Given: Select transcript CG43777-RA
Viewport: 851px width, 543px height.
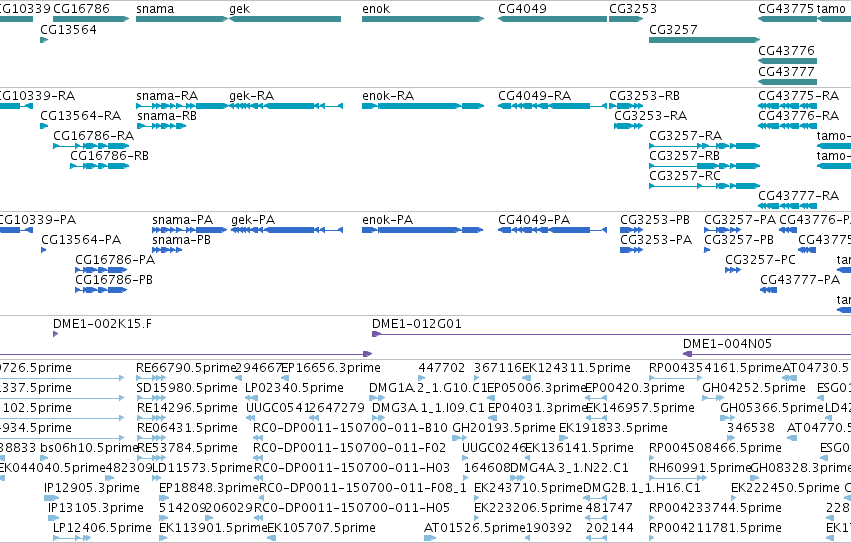Looking at the screenshot, I should (788, 206).
